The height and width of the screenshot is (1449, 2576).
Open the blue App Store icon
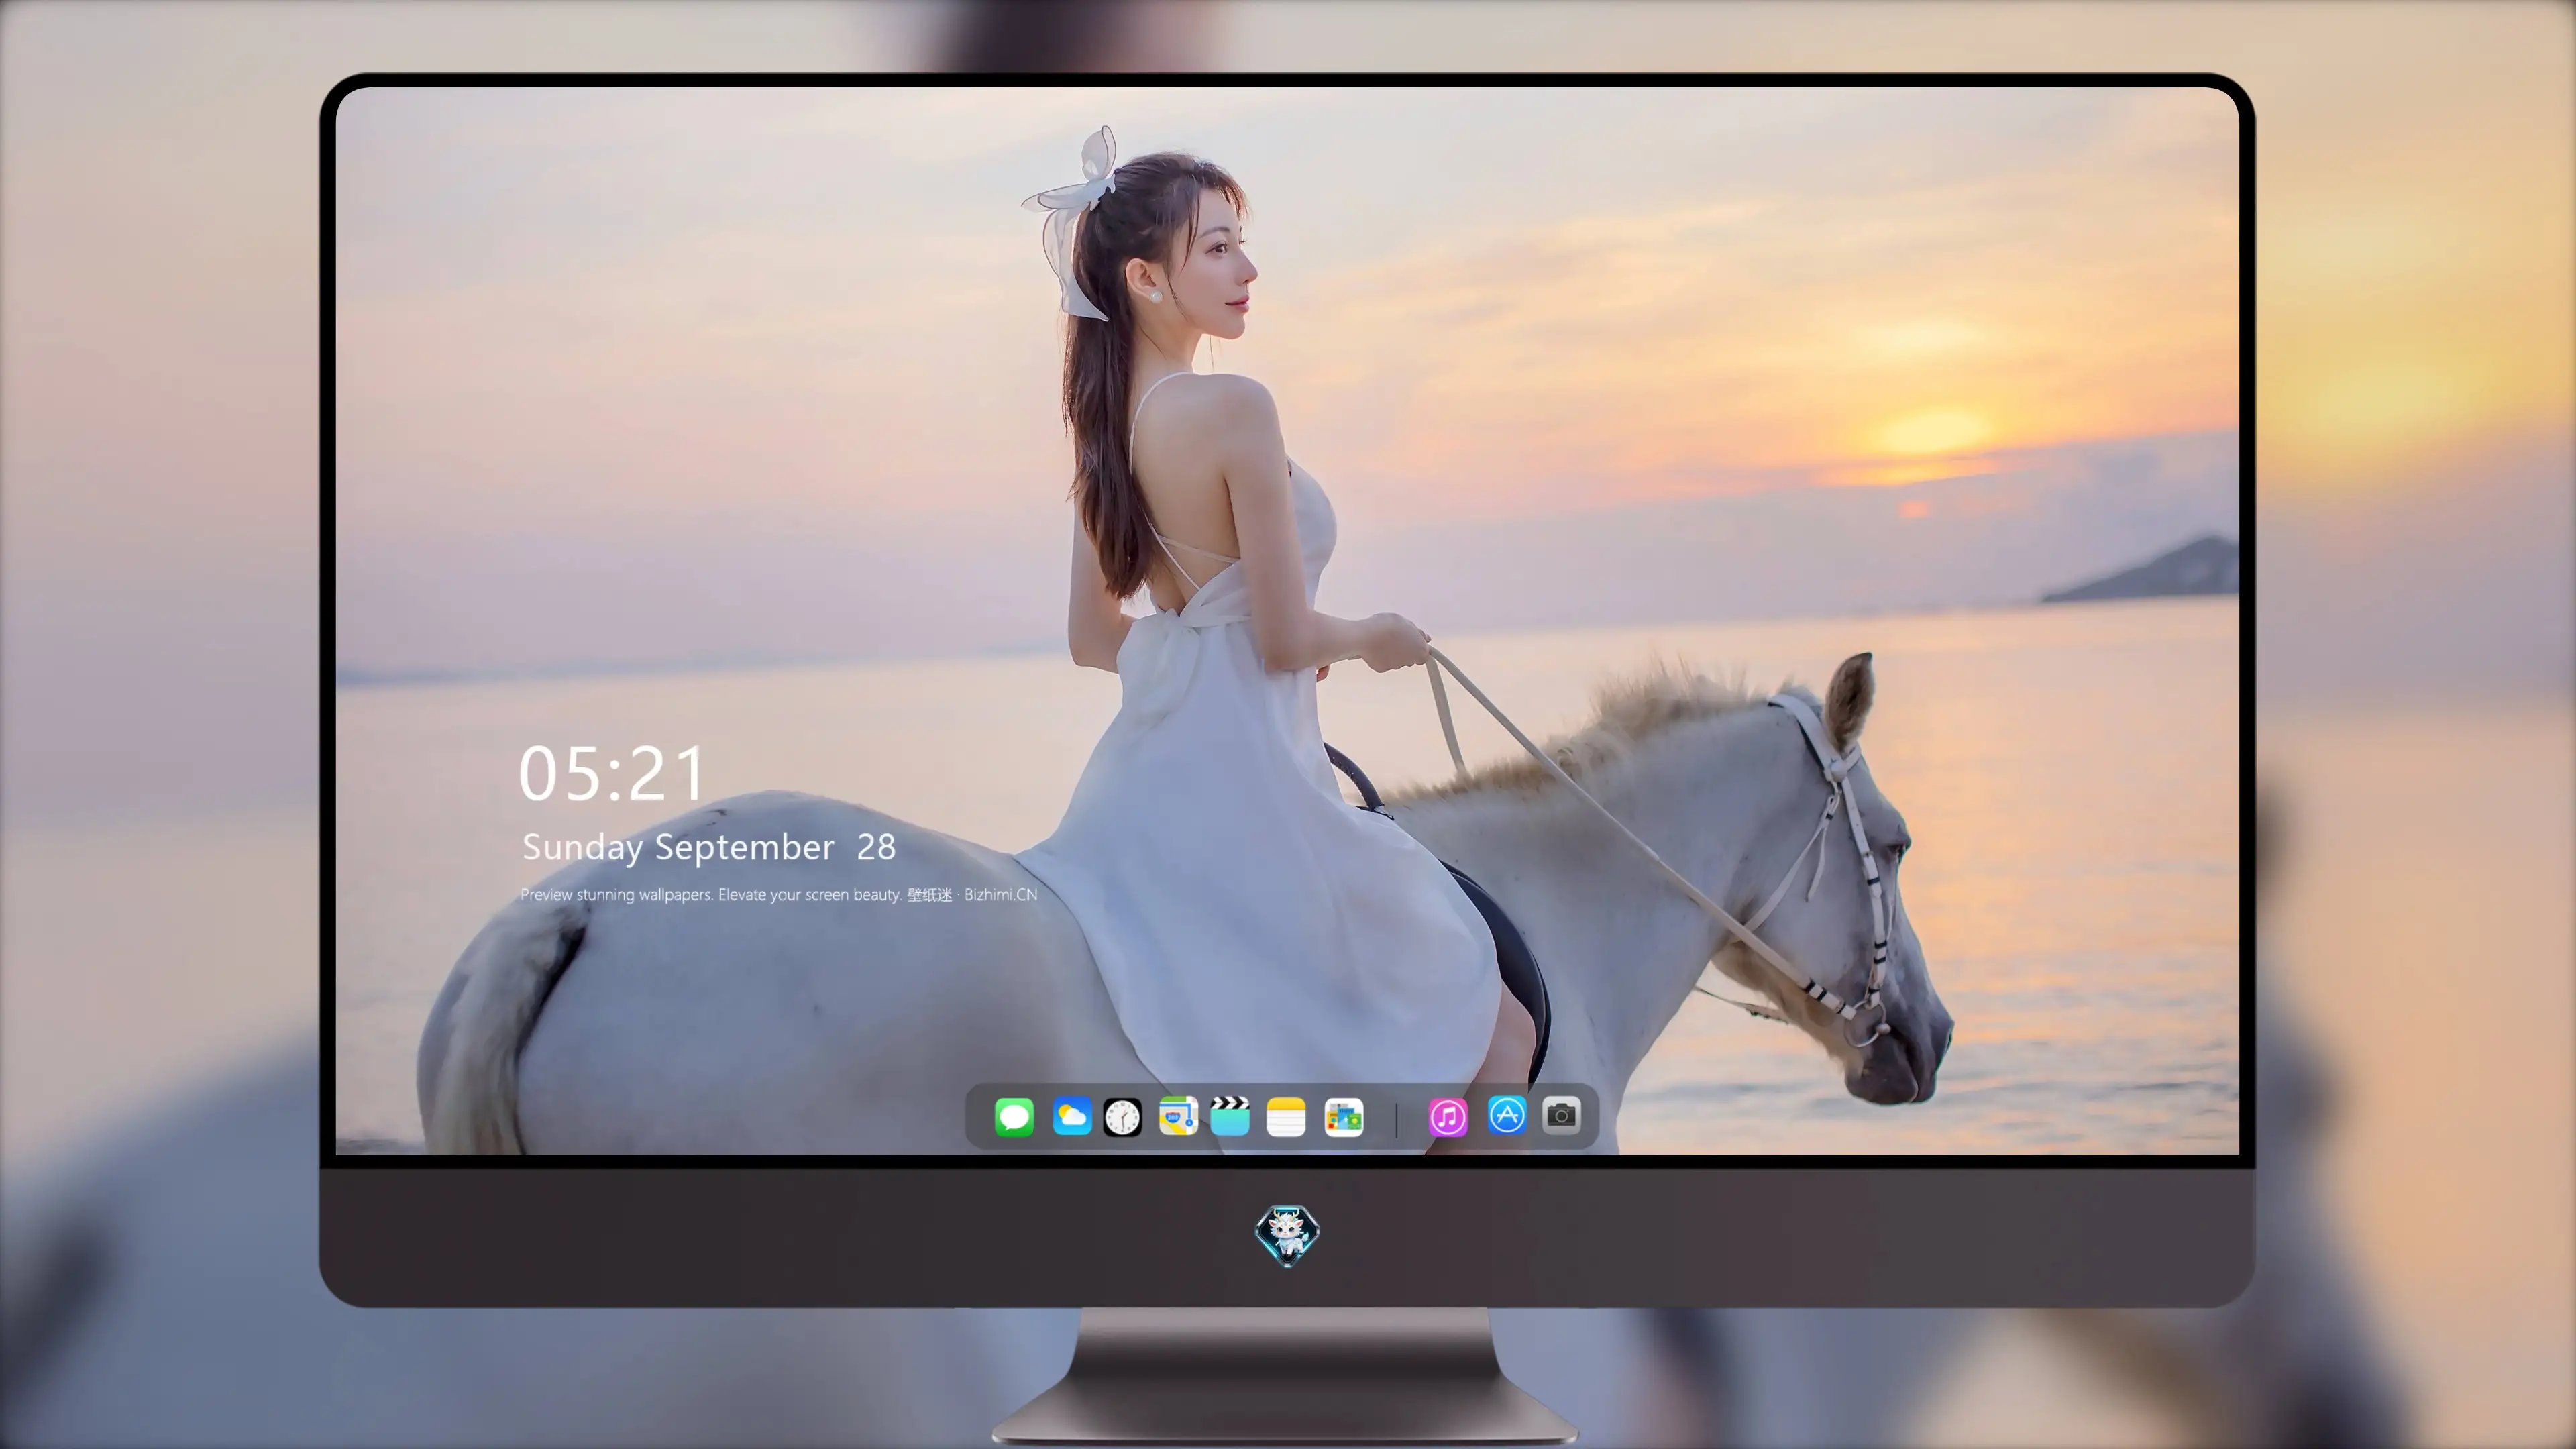point(1507,1115)
